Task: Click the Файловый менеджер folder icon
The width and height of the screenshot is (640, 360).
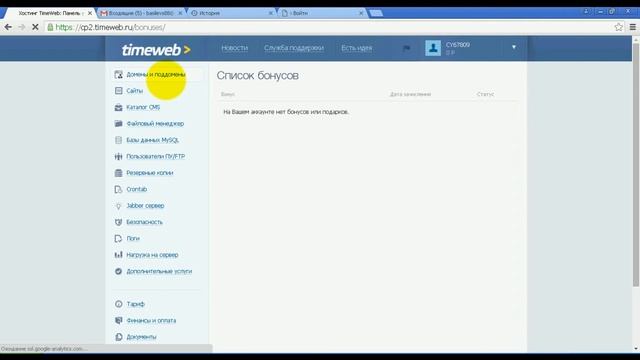Action: 118,124
